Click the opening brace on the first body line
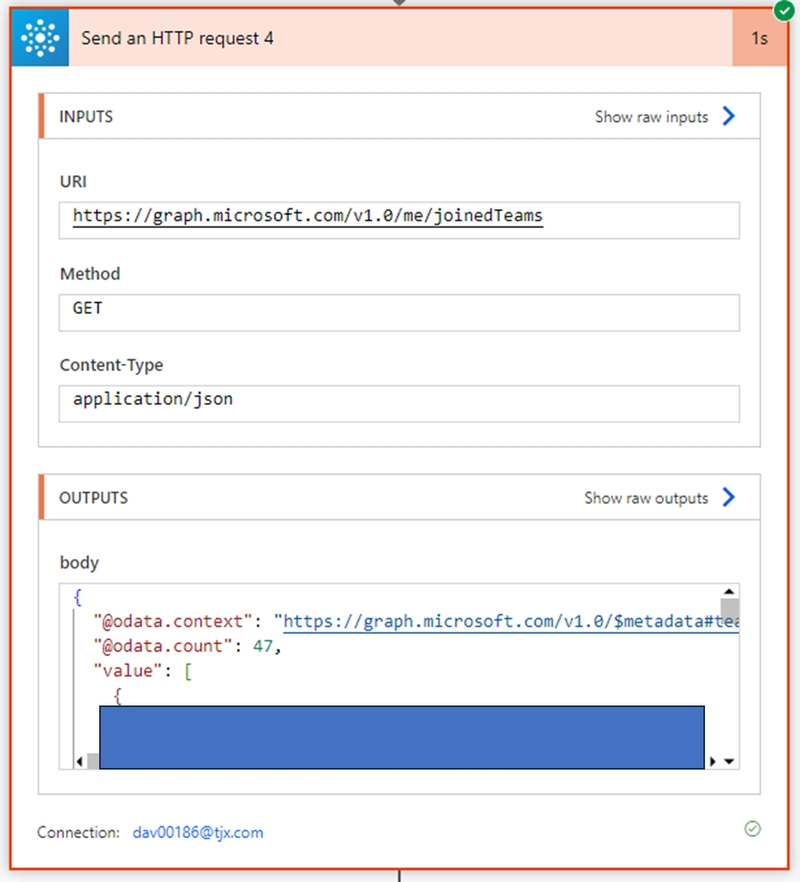Viewport: 800px width, 882px height. [x=78, y=597]
